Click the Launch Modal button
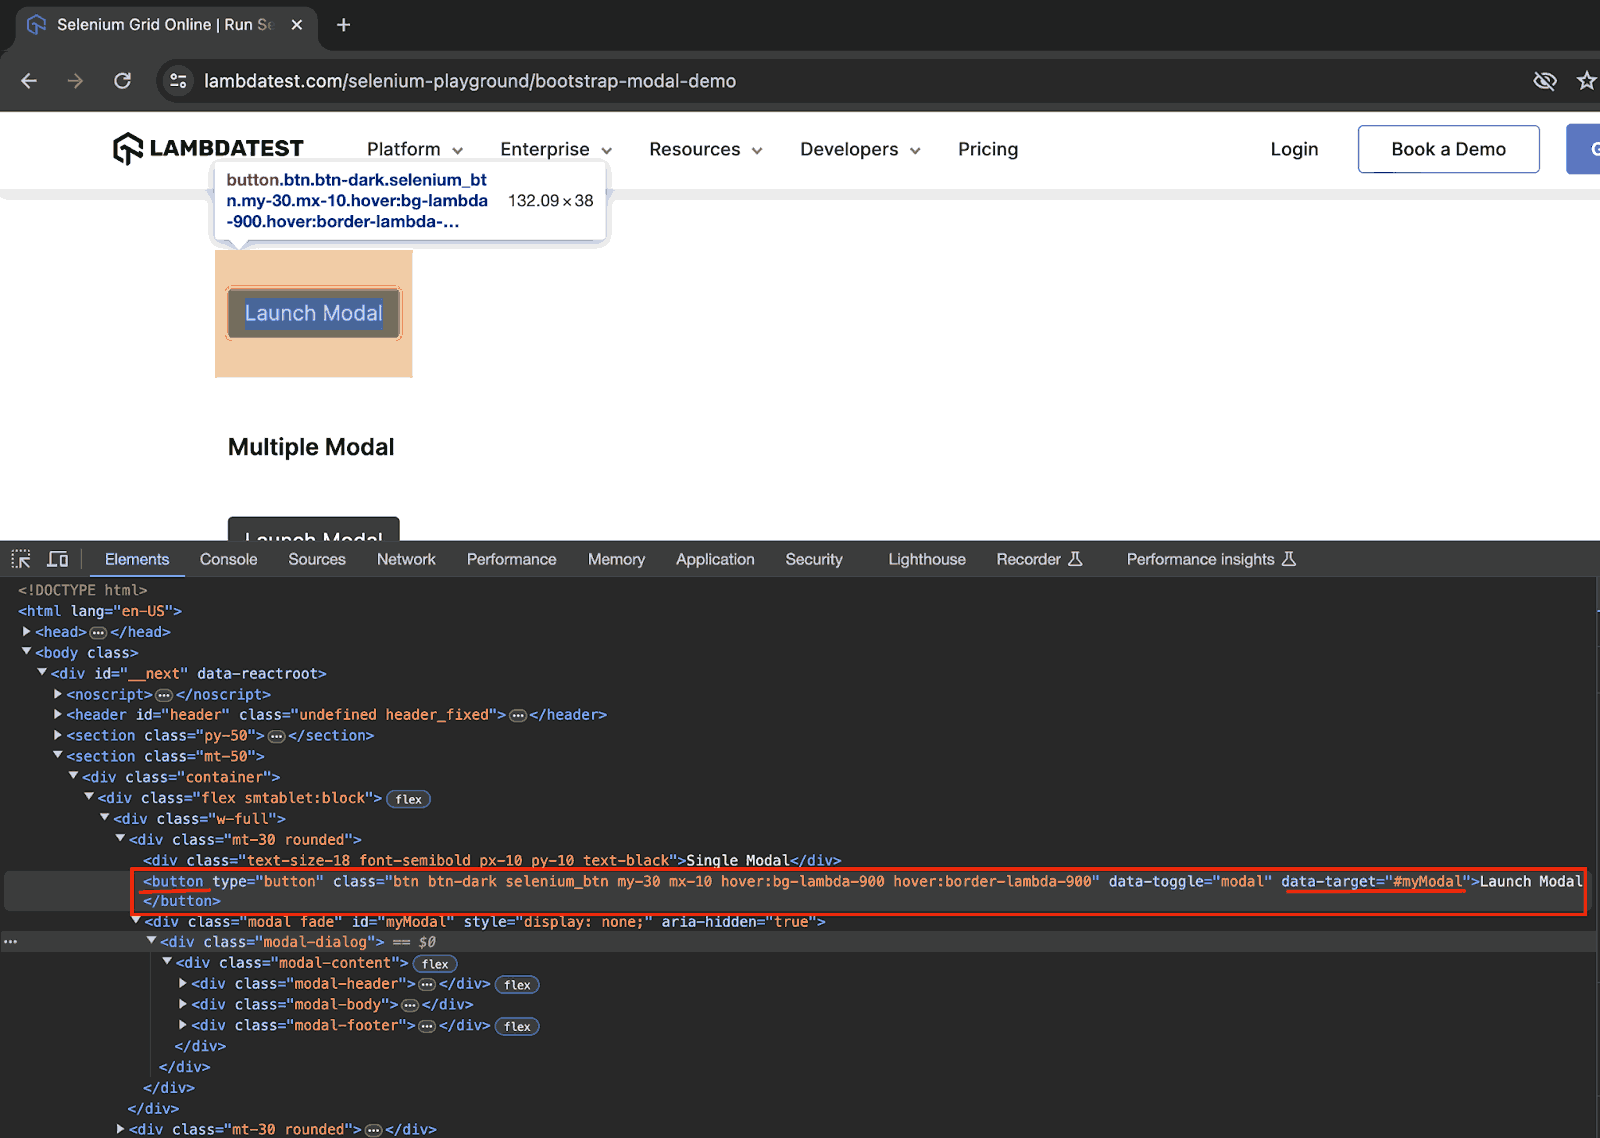This screenshot has width=1600, height=1138. pos(313,313)
